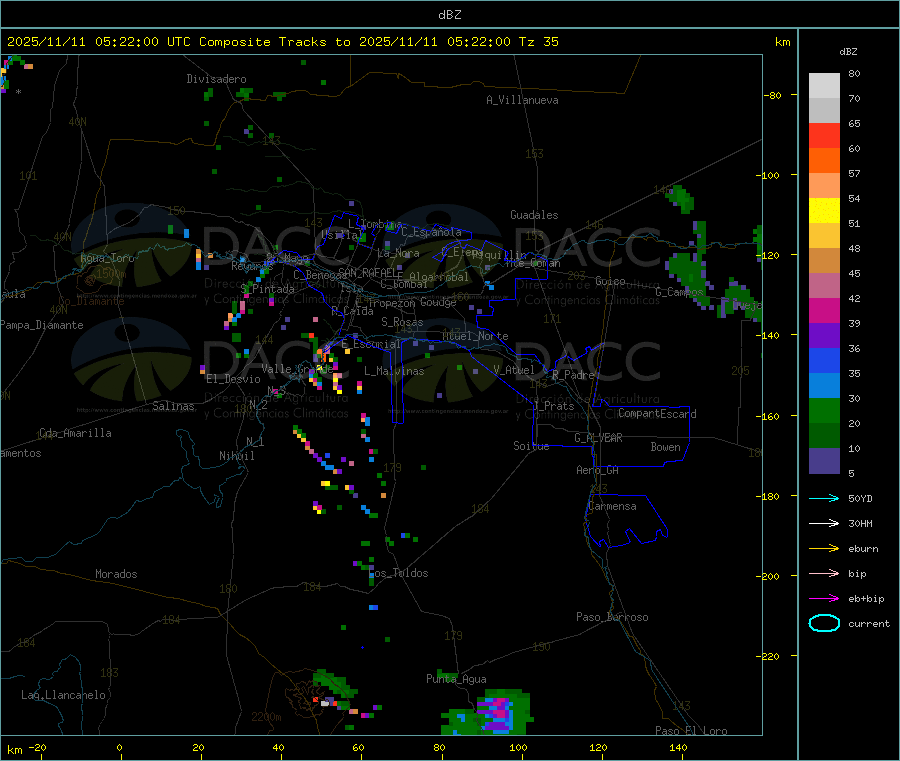
Task: Click the 'Salinas' map label
Action: 173,406
